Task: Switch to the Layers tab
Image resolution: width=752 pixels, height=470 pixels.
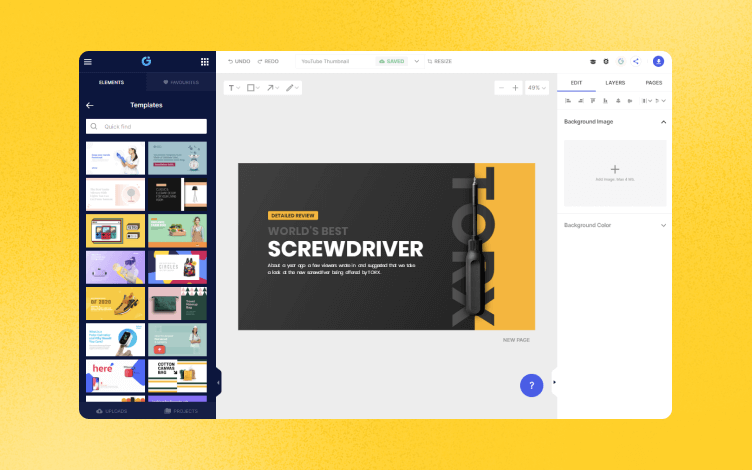Action: pyautogui.click(x=615, y=83)
